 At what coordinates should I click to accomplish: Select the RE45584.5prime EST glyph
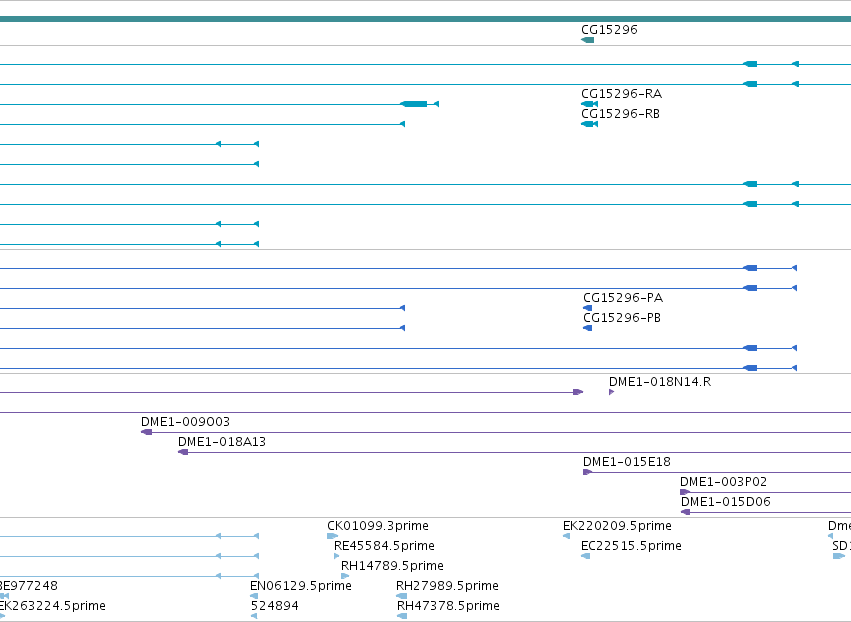tap(336, 556)
